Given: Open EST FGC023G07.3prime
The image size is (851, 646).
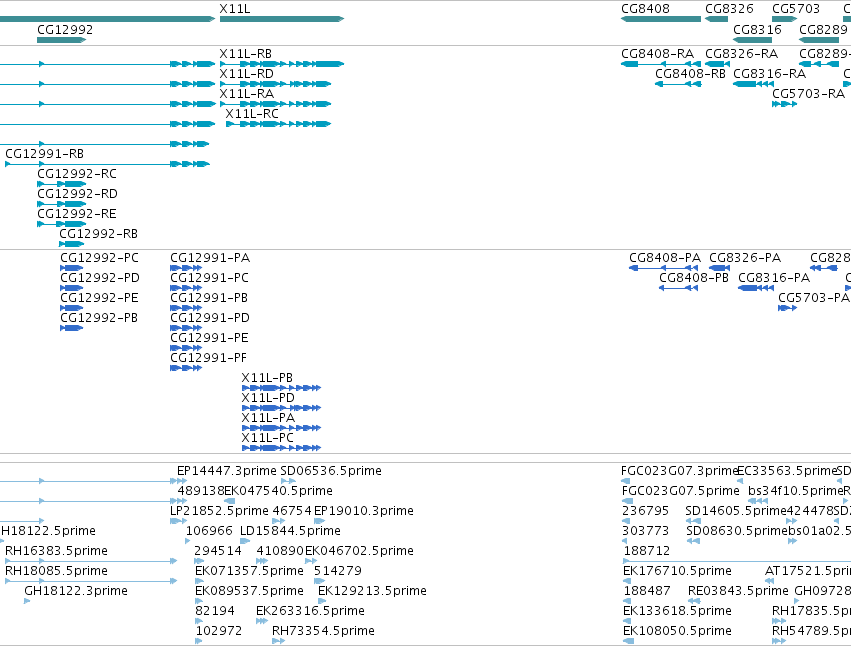Looking at the screenshot, I should click(679, 471).
